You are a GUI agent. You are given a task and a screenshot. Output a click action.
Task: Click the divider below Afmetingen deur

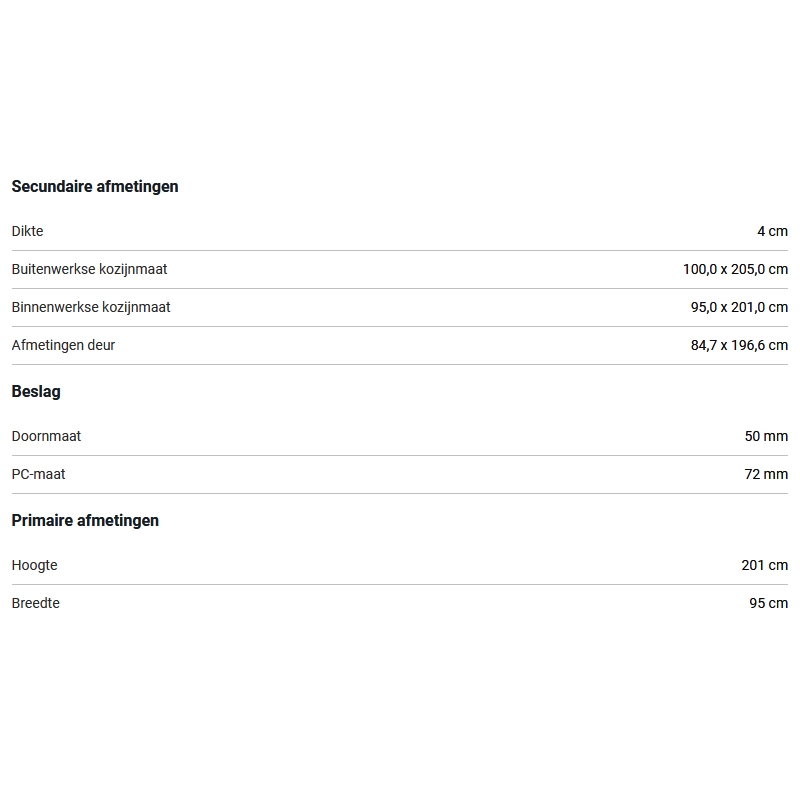click(400, 364)
